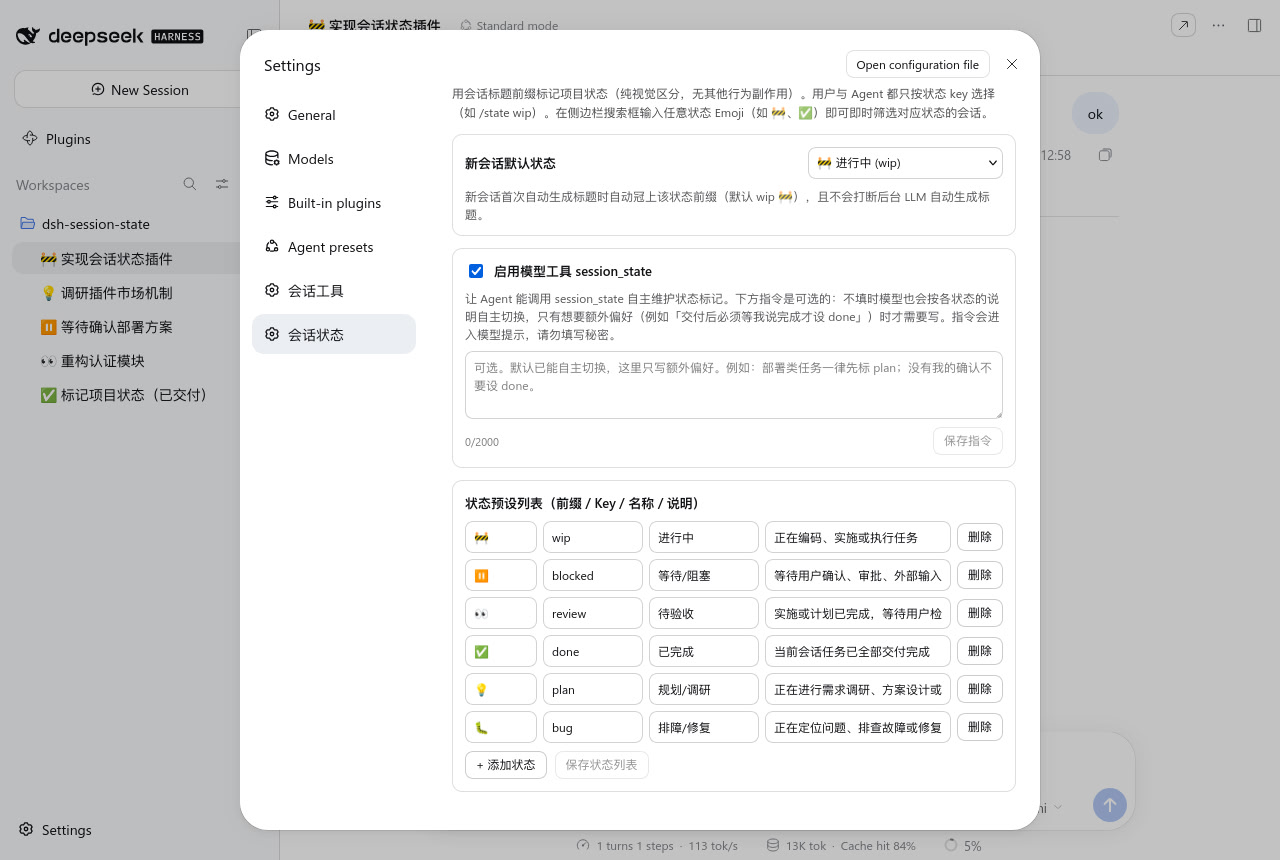Delete the wip status row

[980, 537]
